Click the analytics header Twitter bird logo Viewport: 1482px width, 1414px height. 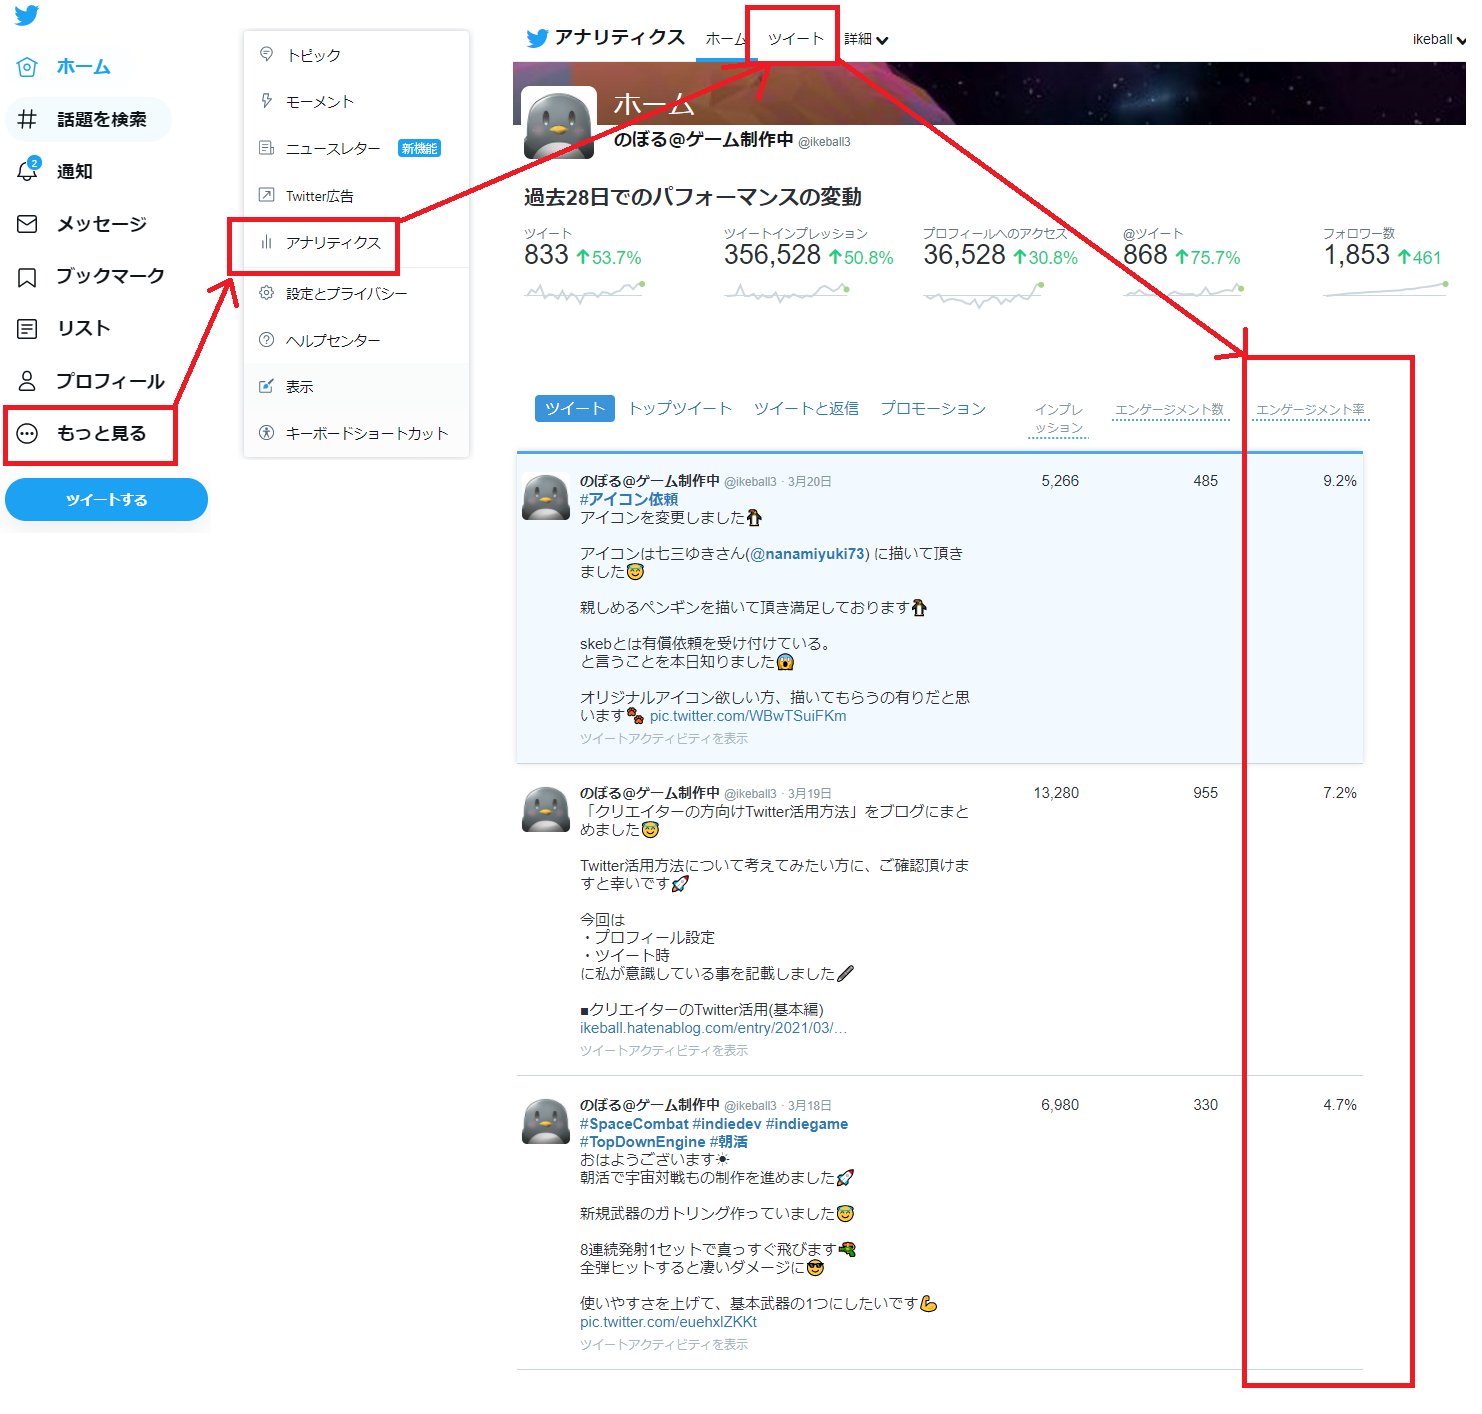tap(537, 38)
